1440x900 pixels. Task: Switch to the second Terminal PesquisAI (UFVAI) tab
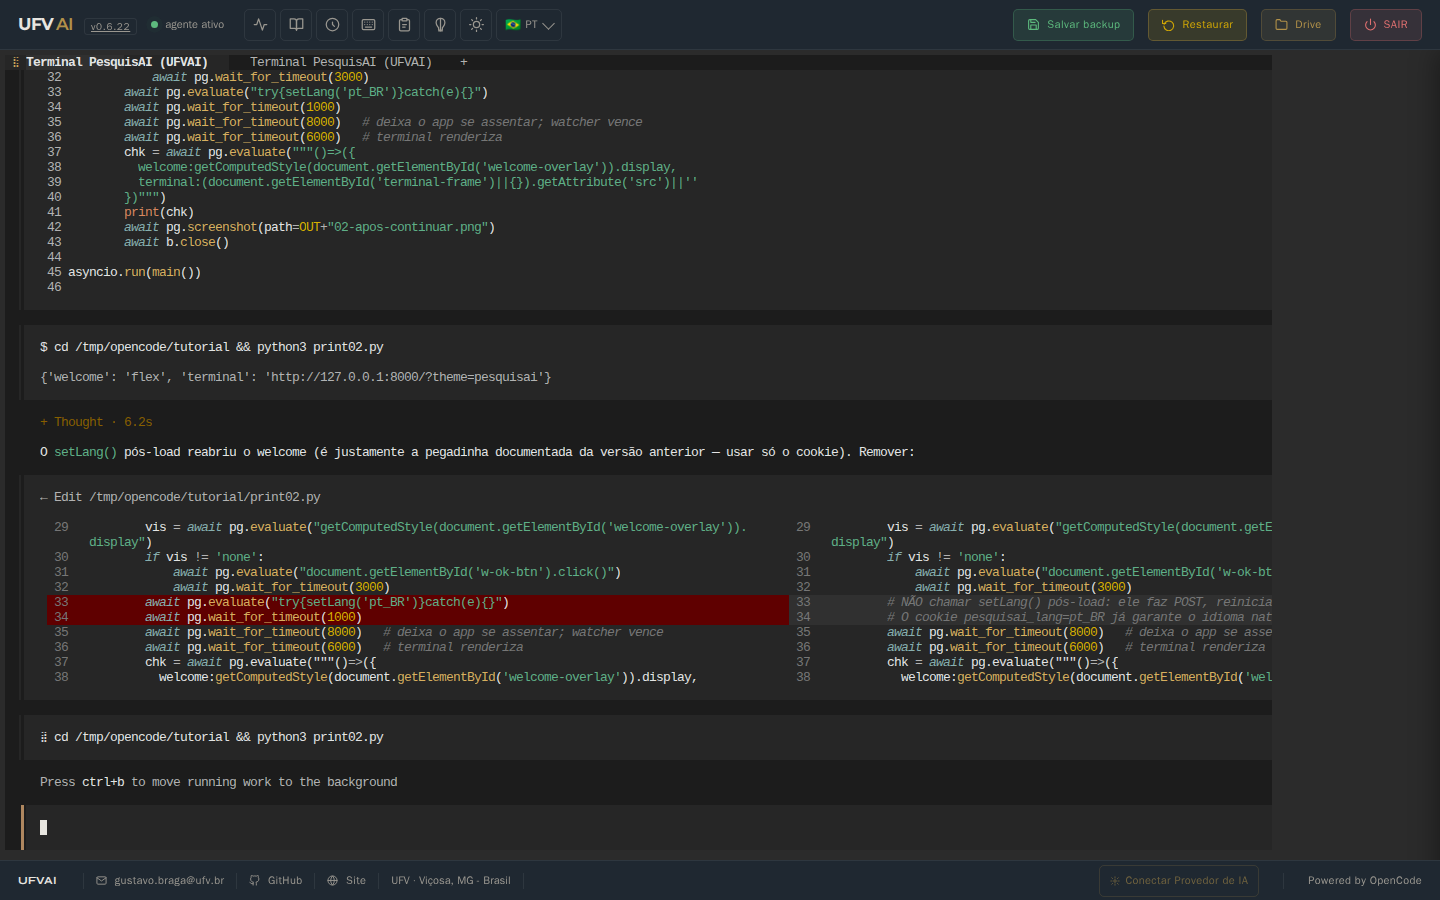(x=341, y=62)
